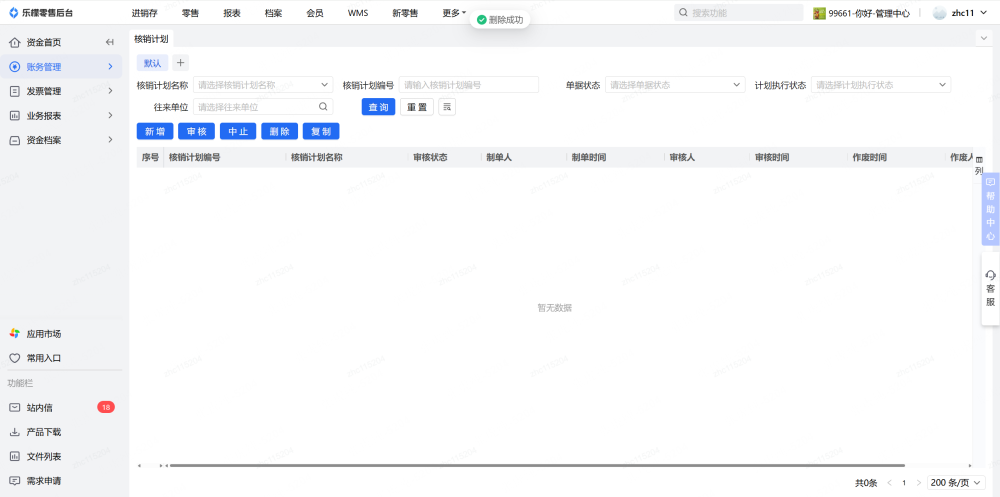Click the search icon in 往来单位 field
Image resolution: width=1000 pixels, height=497 pixels.
(323, 107)
